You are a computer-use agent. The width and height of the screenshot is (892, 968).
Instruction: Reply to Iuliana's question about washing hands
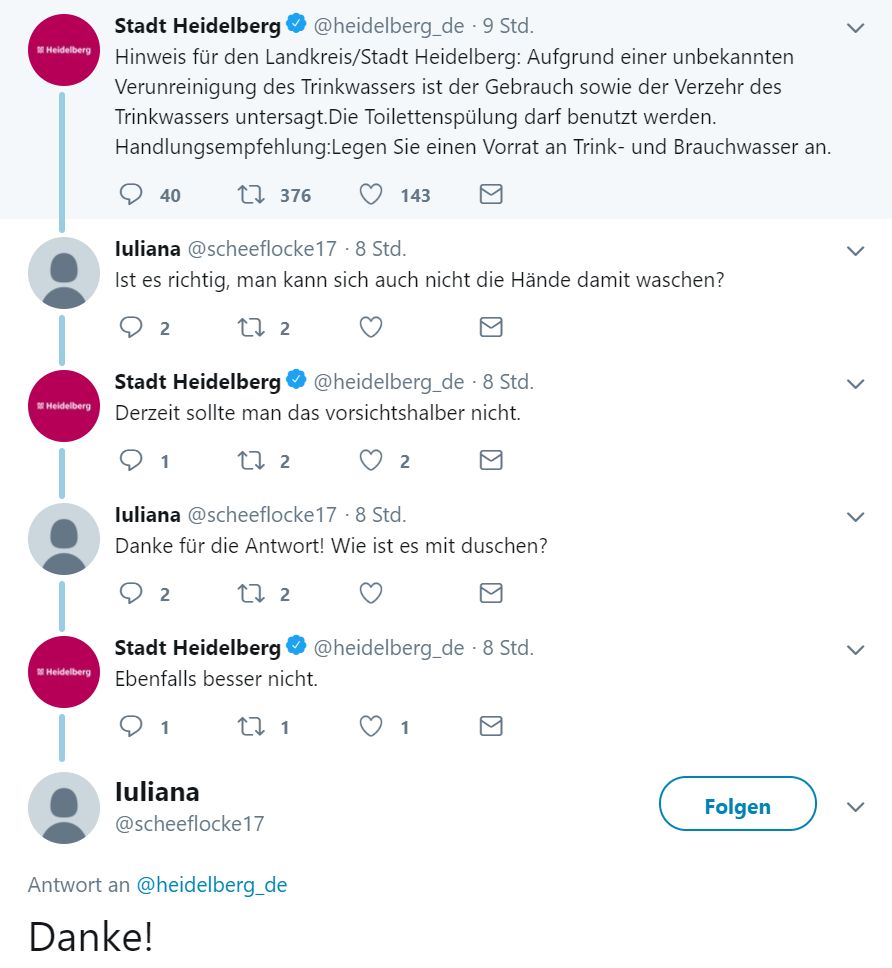pos(132,327)
